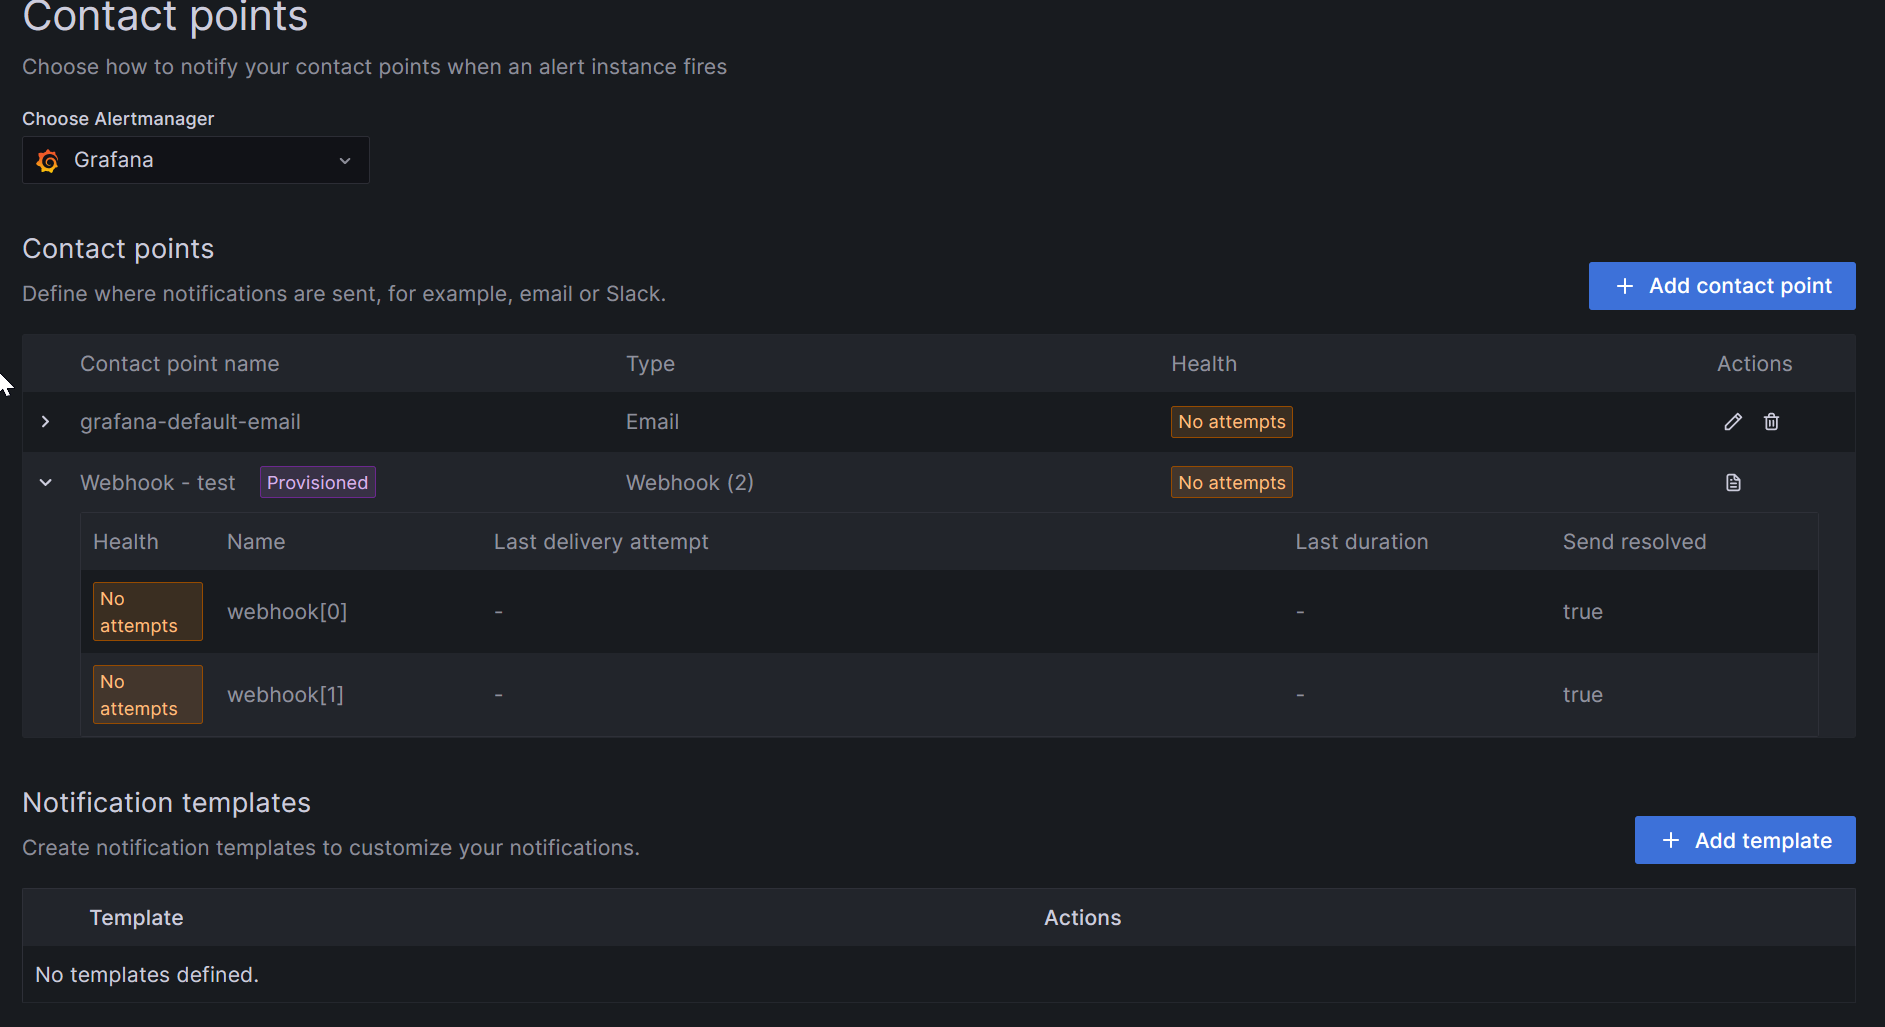Click the plus icon on Add template
The width and height of the screenshot is (1885, 1027).
1669,840
